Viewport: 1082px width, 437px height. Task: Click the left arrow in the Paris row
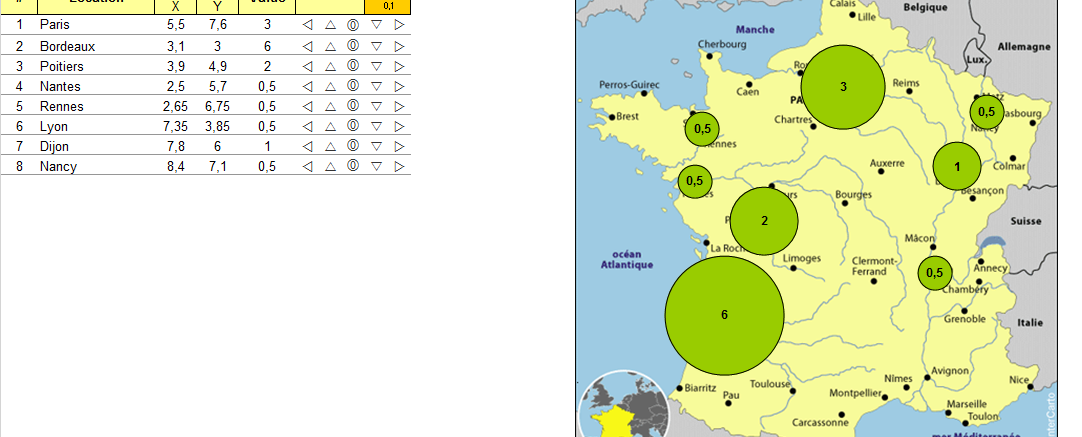(x=307, y=24)
